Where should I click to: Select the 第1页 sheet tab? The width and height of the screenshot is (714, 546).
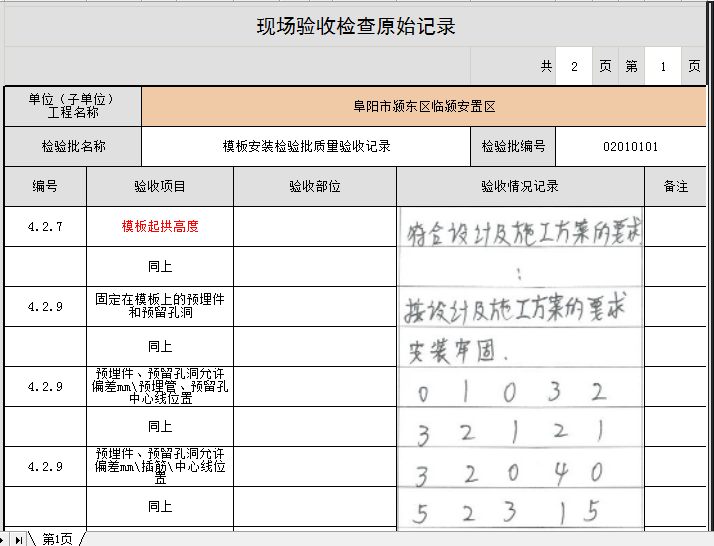57,539
